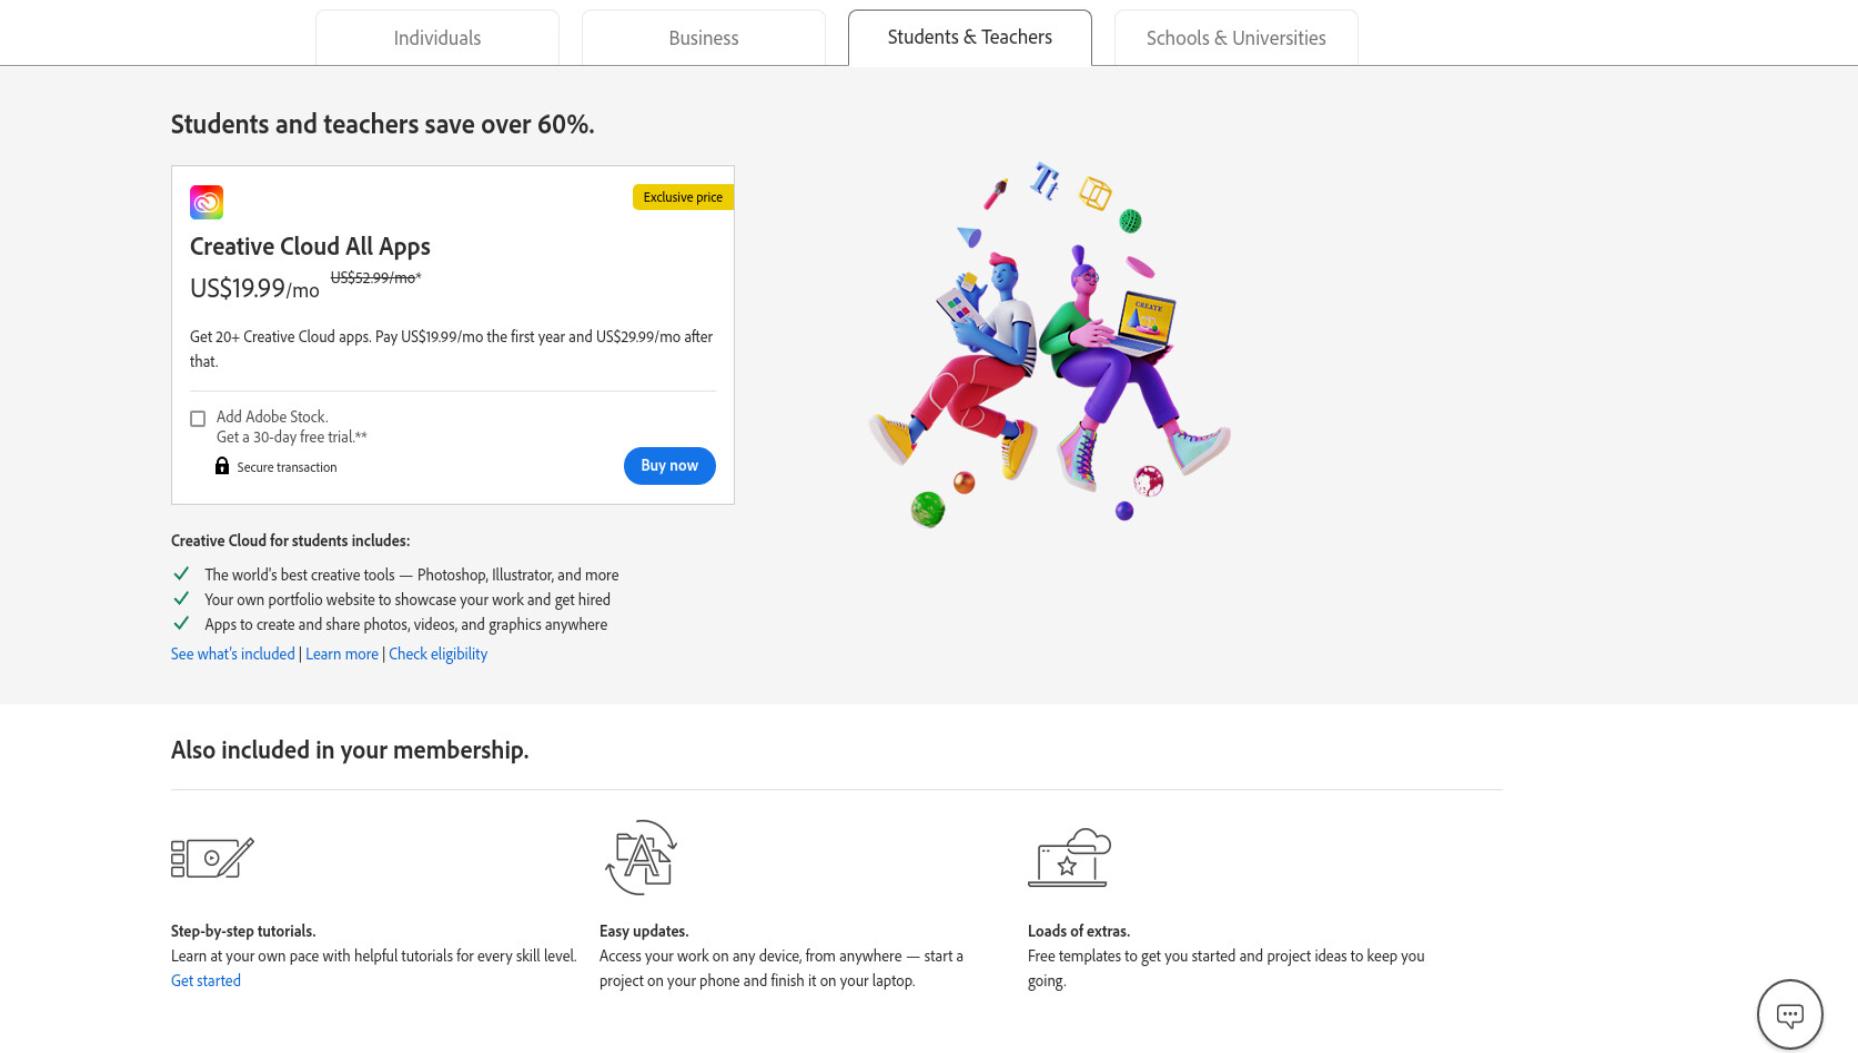Switch to the Individuals tab

(437, 38)
